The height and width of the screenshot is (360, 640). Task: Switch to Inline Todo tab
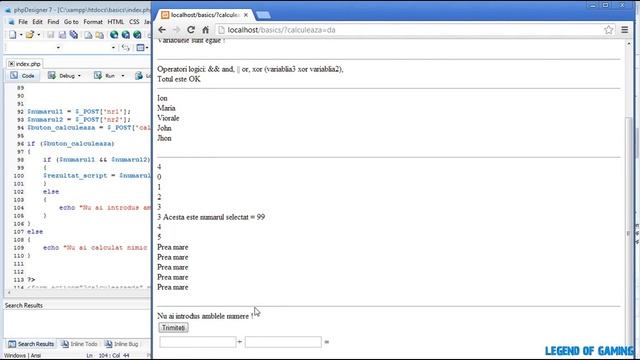click(x=80, y=344)
